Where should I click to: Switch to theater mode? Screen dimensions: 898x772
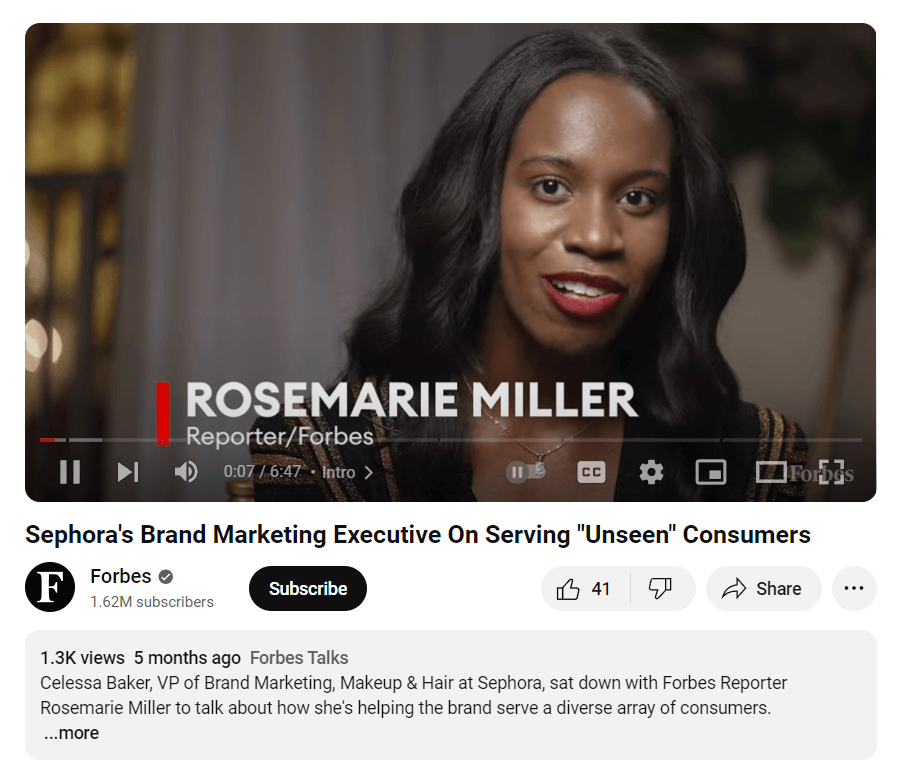(x=770, y=472)
